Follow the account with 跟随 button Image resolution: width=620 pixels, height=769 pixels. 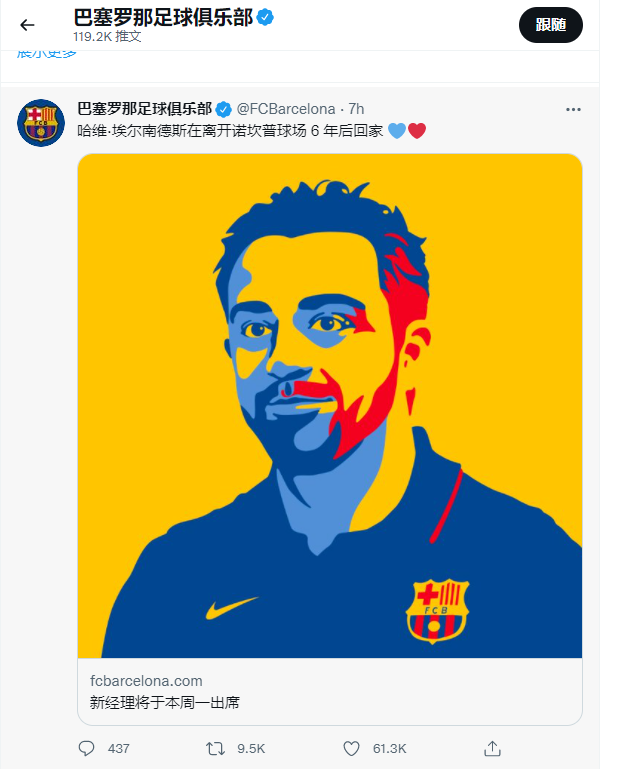(x=551, y=25)
